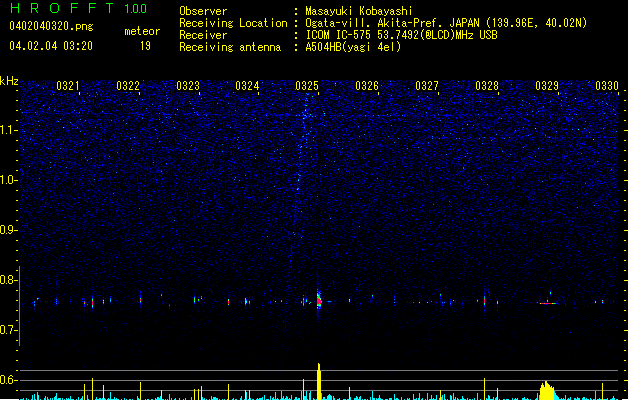Click the meteor label
The image size is (629, 400).
pos(142,31)
